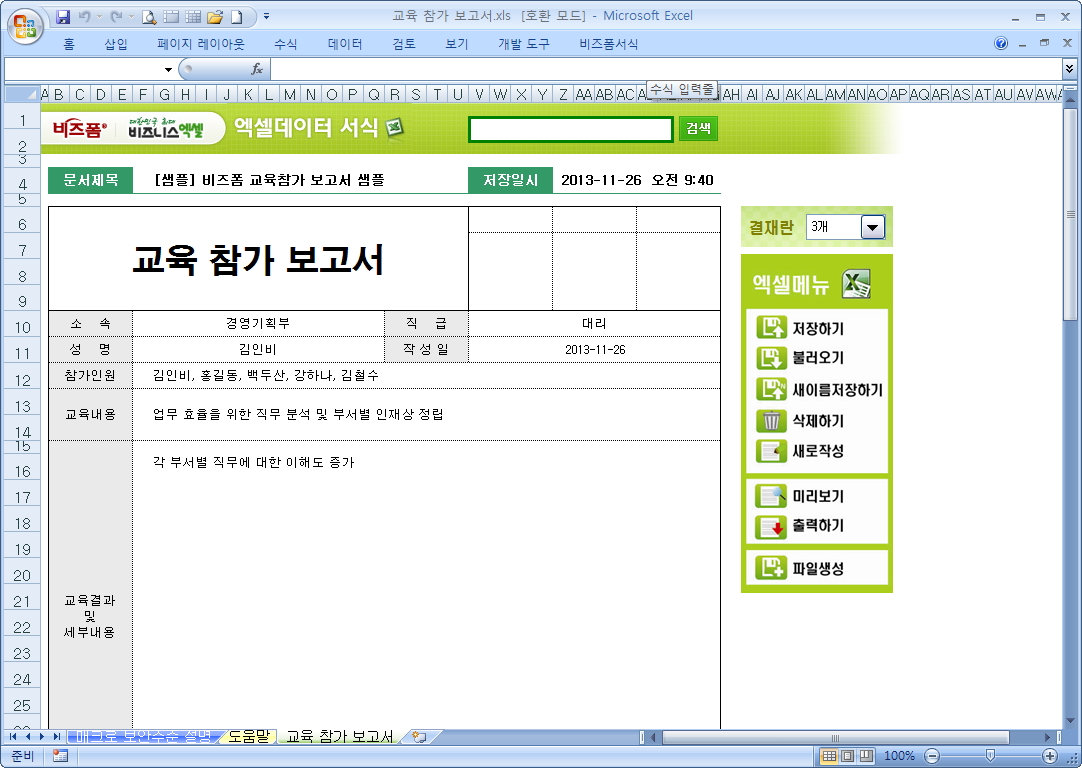The width and height of the screenshot is (1082, 768).
Task: Click the horizontal scrollbar thumb
Action: (835, 737)
